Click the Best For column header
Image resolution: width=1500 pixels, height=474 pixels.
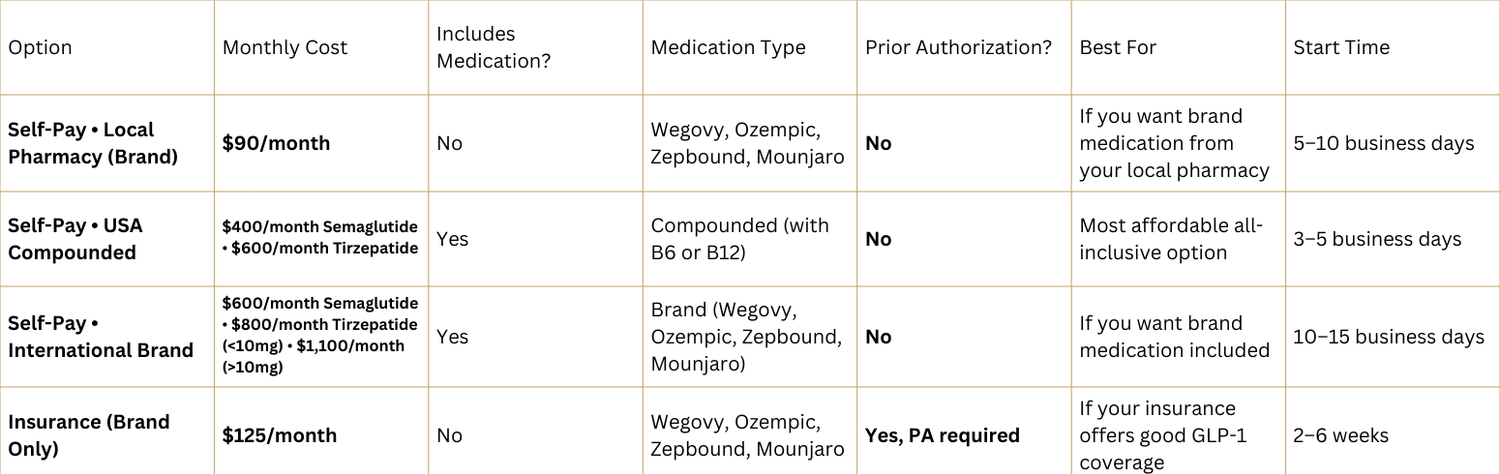point(1118,48)
